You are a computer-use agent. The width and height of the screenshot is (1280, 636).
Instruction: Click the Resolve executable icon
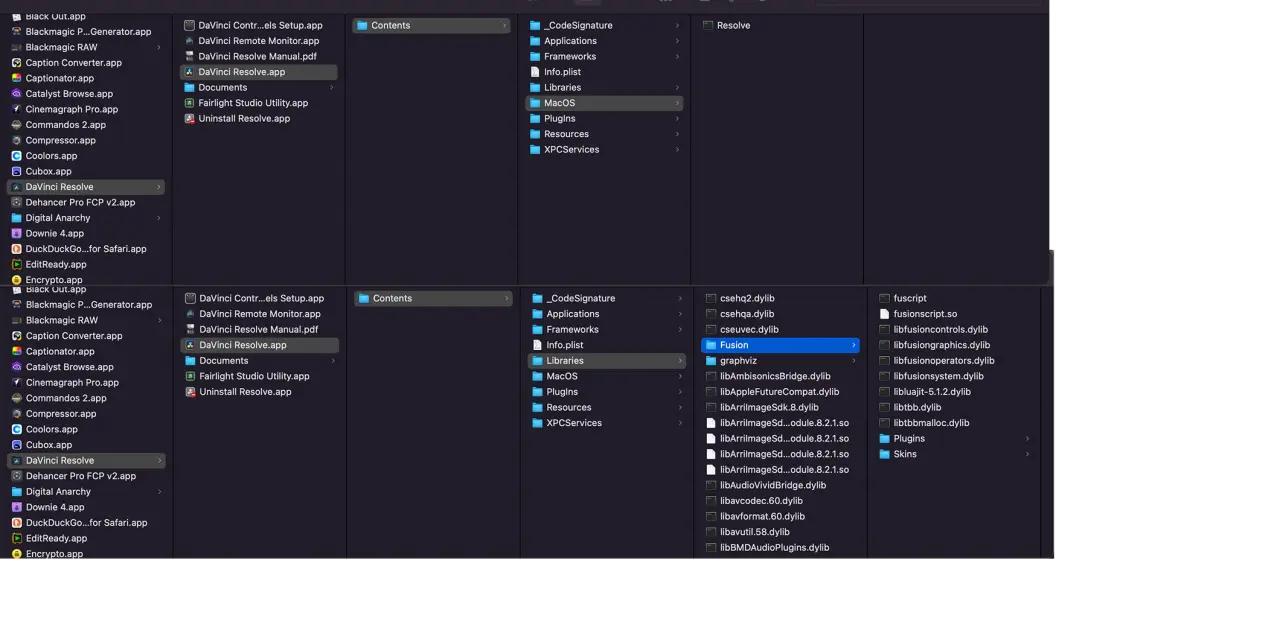coord(708,25)
